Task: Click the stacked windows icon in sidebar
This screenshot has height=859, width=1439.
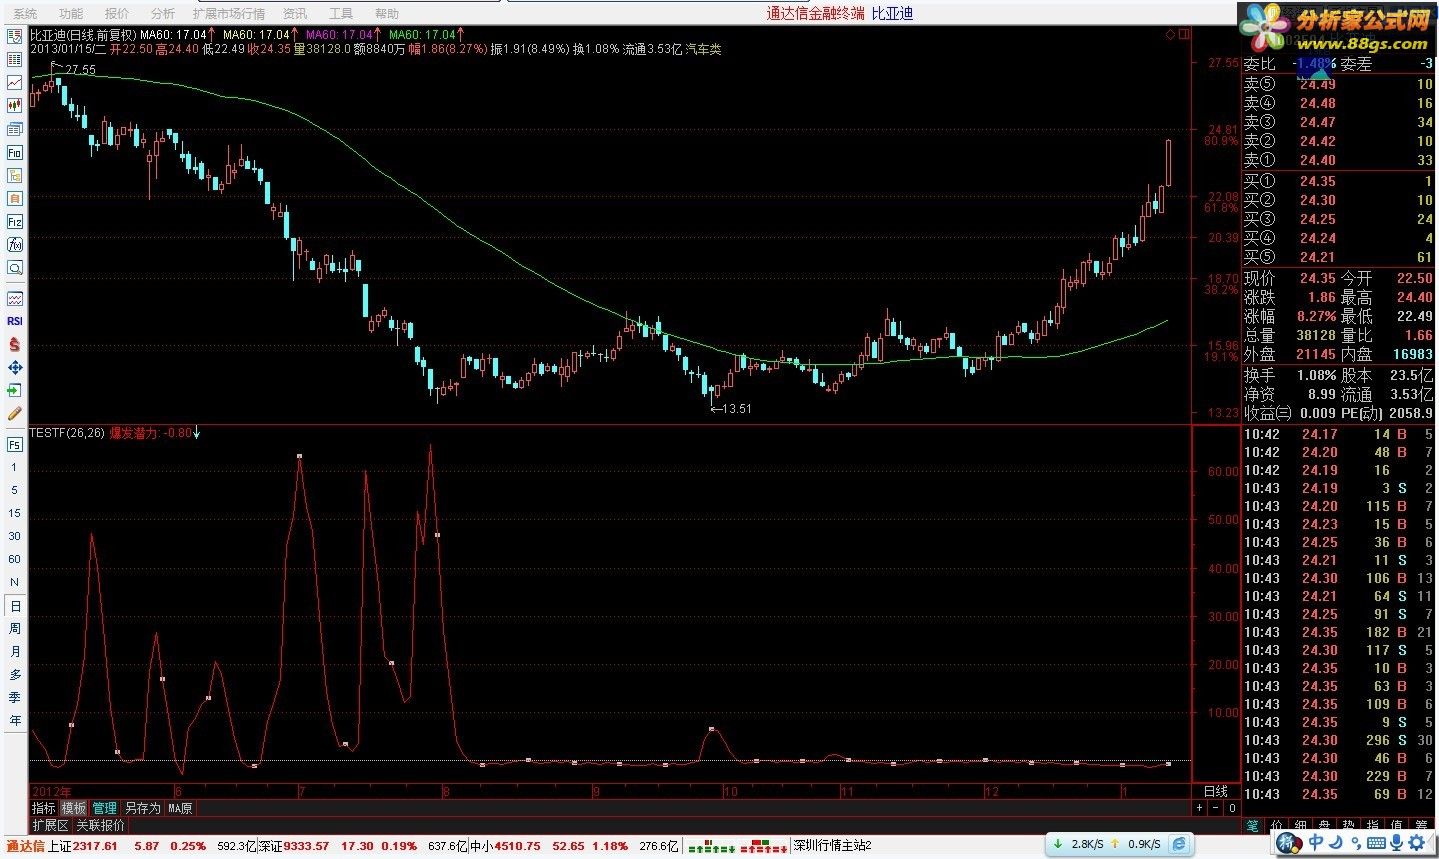Action: click(x=15, y=129)
